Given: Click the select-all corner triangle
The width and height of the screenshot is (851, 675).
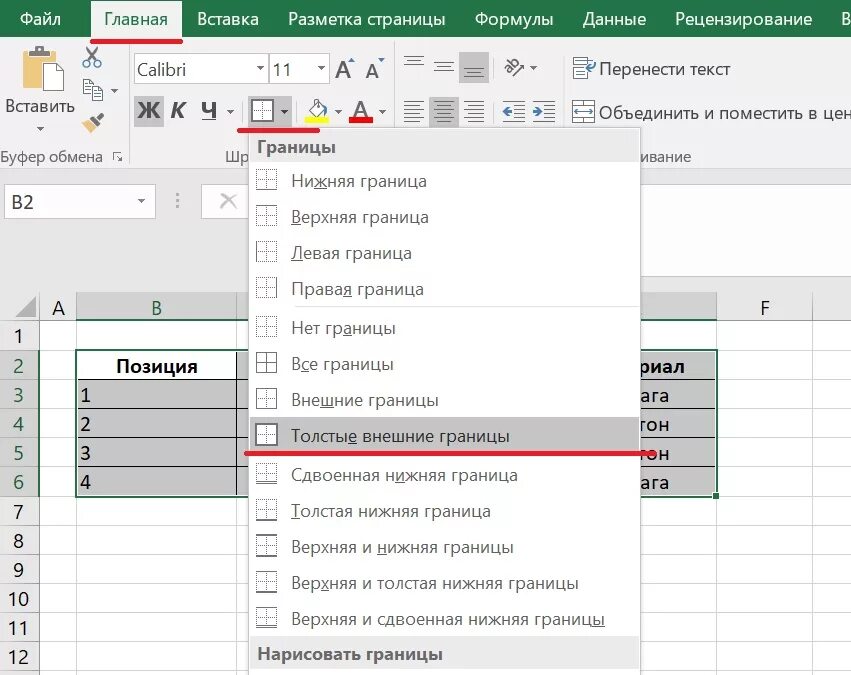Looking at the screenshot, I should click(x=27, y=307).
